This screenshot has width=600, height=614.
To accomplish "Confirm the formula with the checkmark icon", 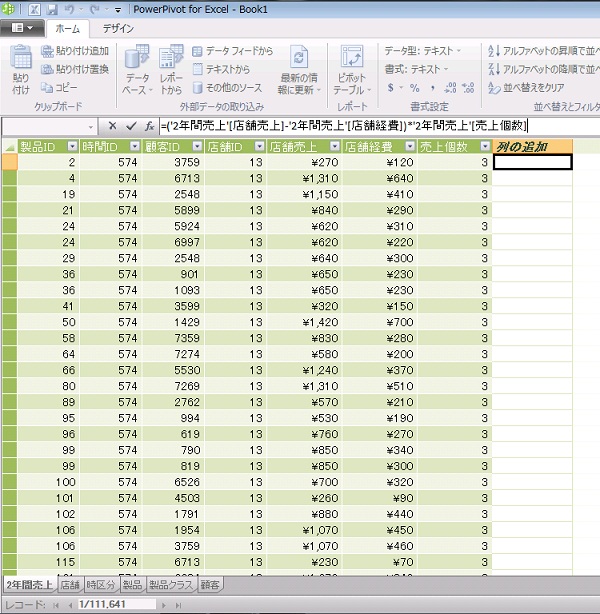I will pyautogui.click(x=131, y=126).
